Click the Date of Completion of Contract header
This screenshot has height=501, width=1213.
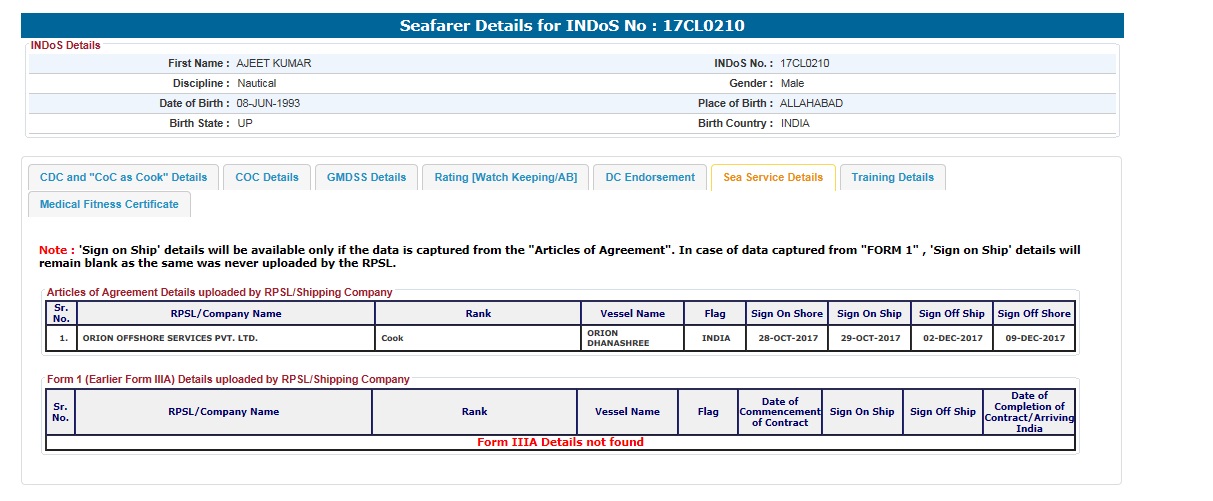tap(1029, 412)
